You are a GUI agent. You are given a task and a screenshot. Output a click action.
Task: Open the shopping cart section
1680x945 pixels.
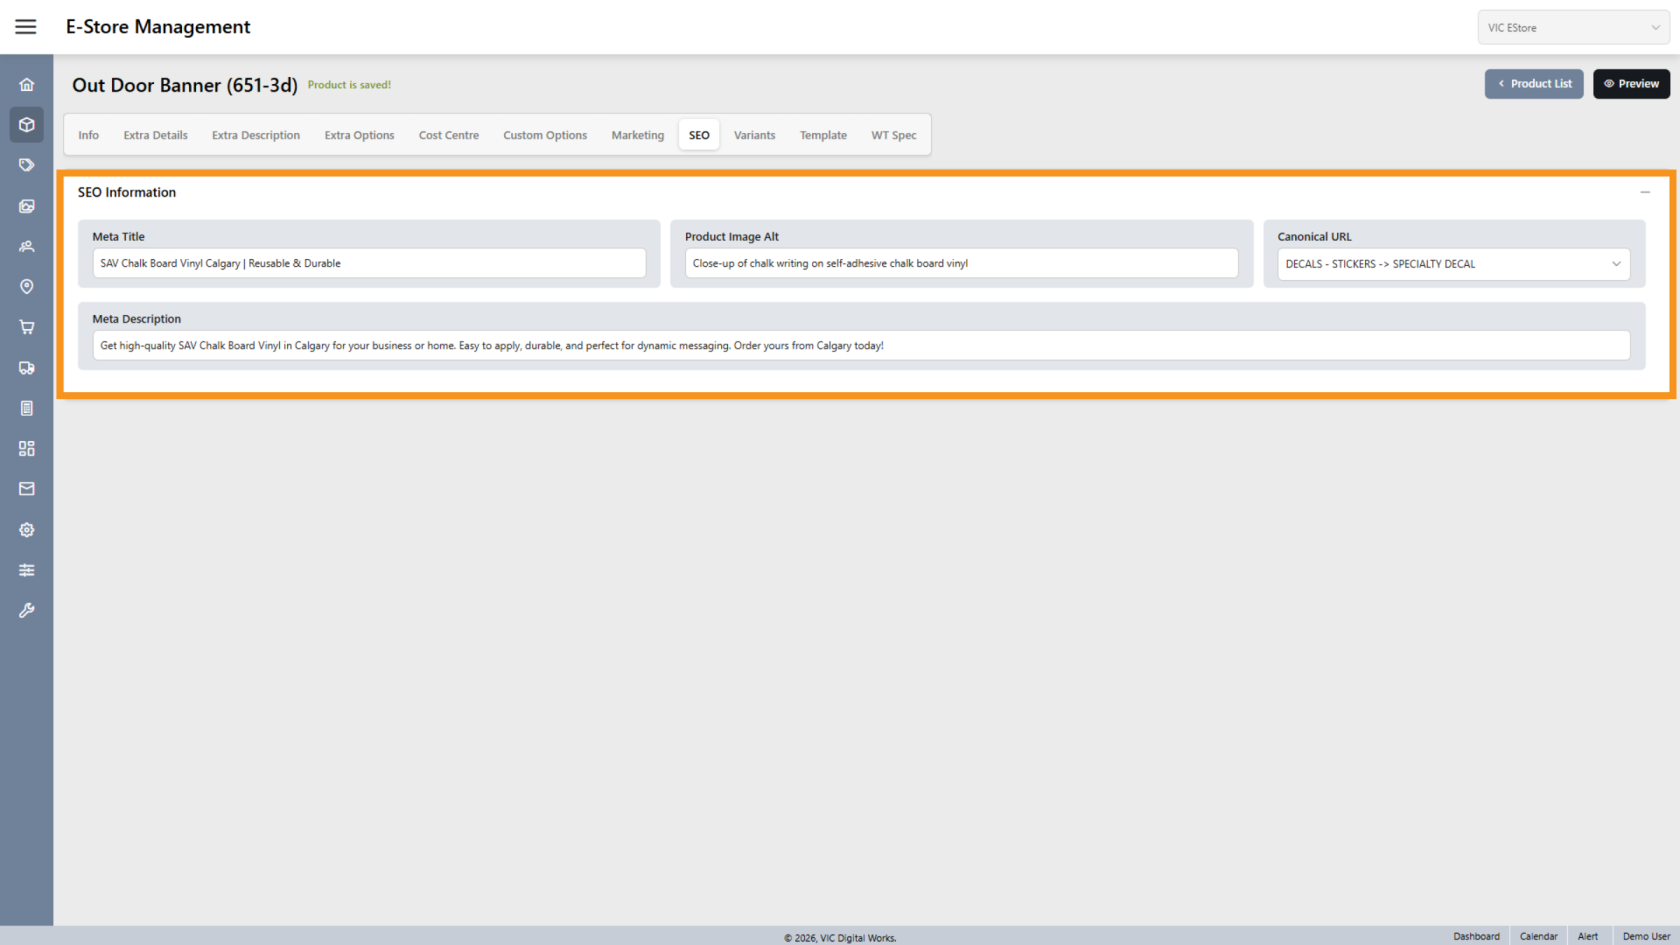tap(27, 327)
